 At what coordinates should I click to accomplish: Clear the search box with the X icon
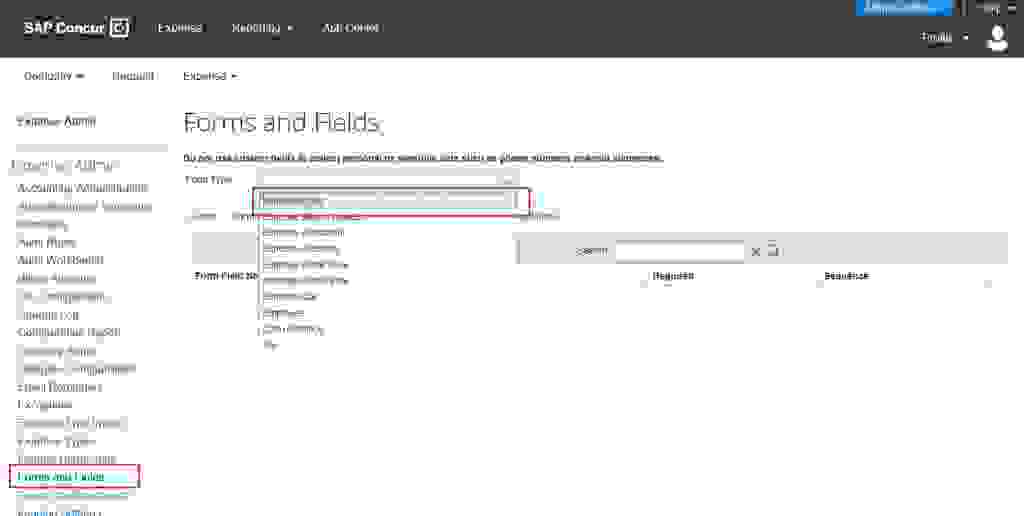pos(756,251)
